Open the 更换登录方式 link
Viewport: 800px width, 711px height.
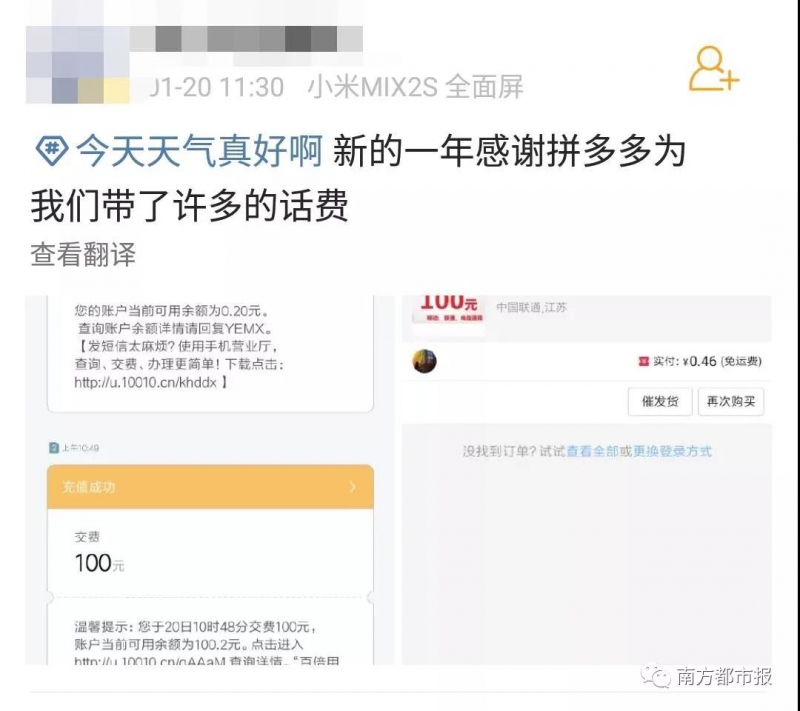coord(672,451)
